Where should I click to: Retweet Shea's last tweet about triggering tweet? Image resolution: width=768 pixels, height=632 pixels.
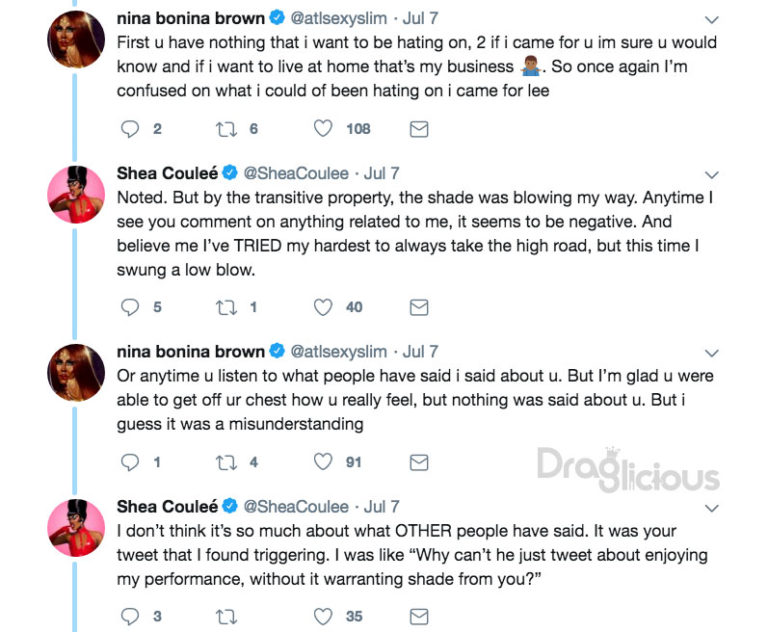coord(226,617)
